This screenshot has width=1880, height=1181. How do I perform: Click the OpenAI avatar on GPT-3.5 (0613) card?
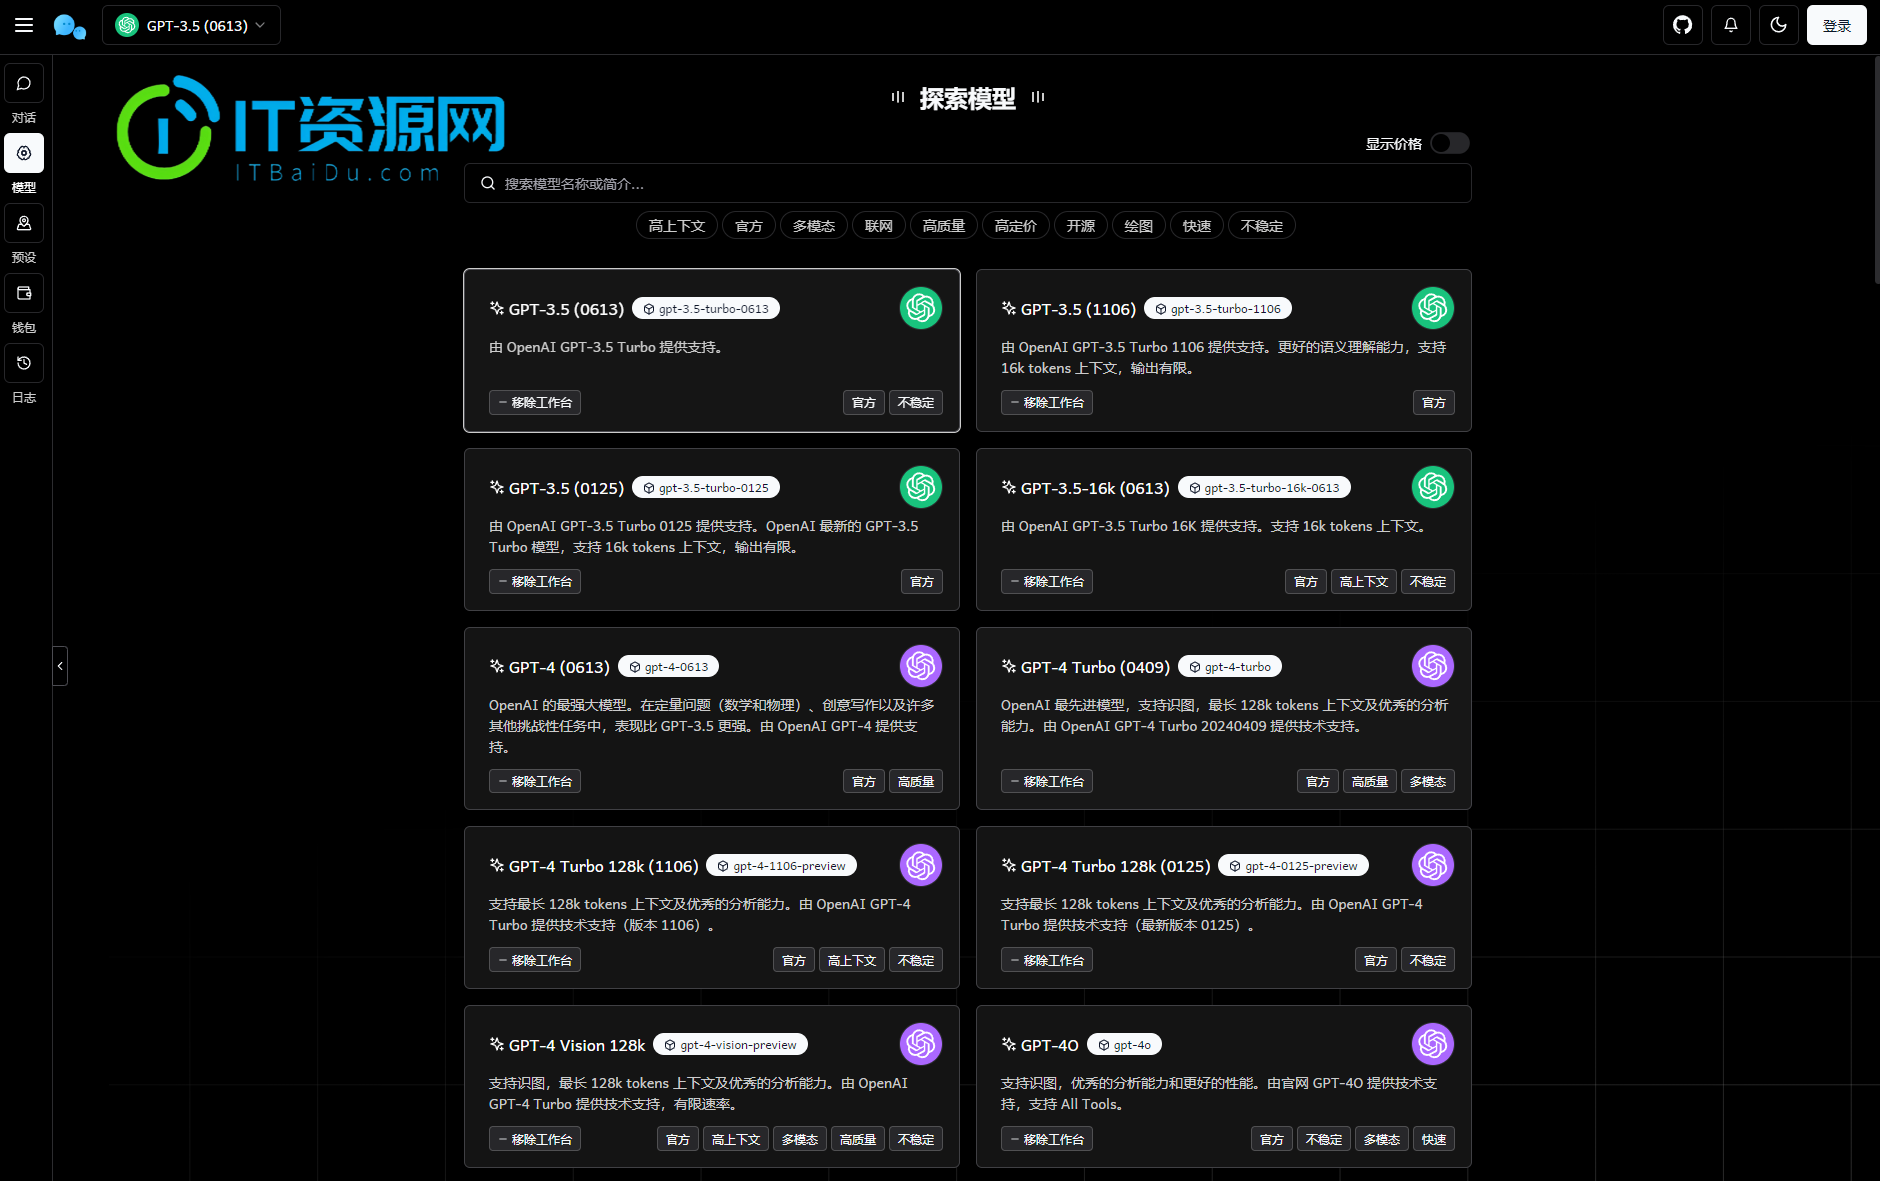click(x=921, y=308)
